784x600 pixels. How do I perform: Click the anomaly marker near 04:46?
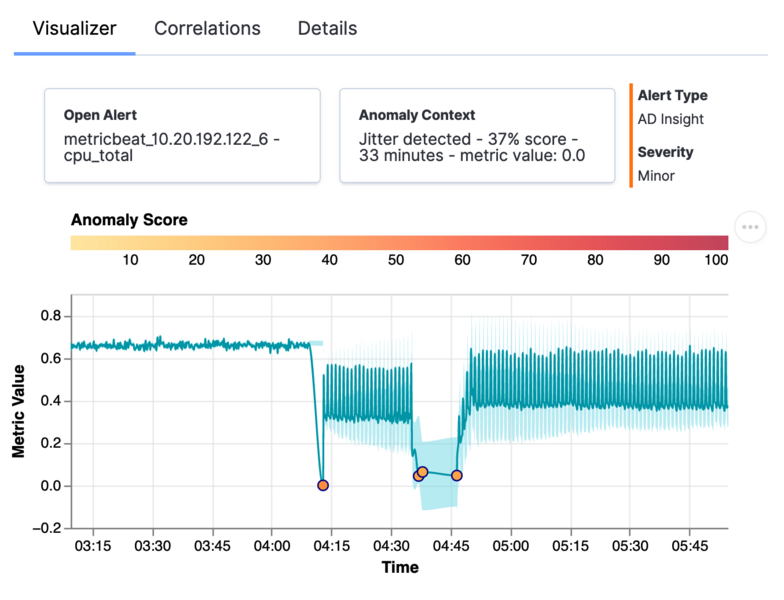(456, 476)
